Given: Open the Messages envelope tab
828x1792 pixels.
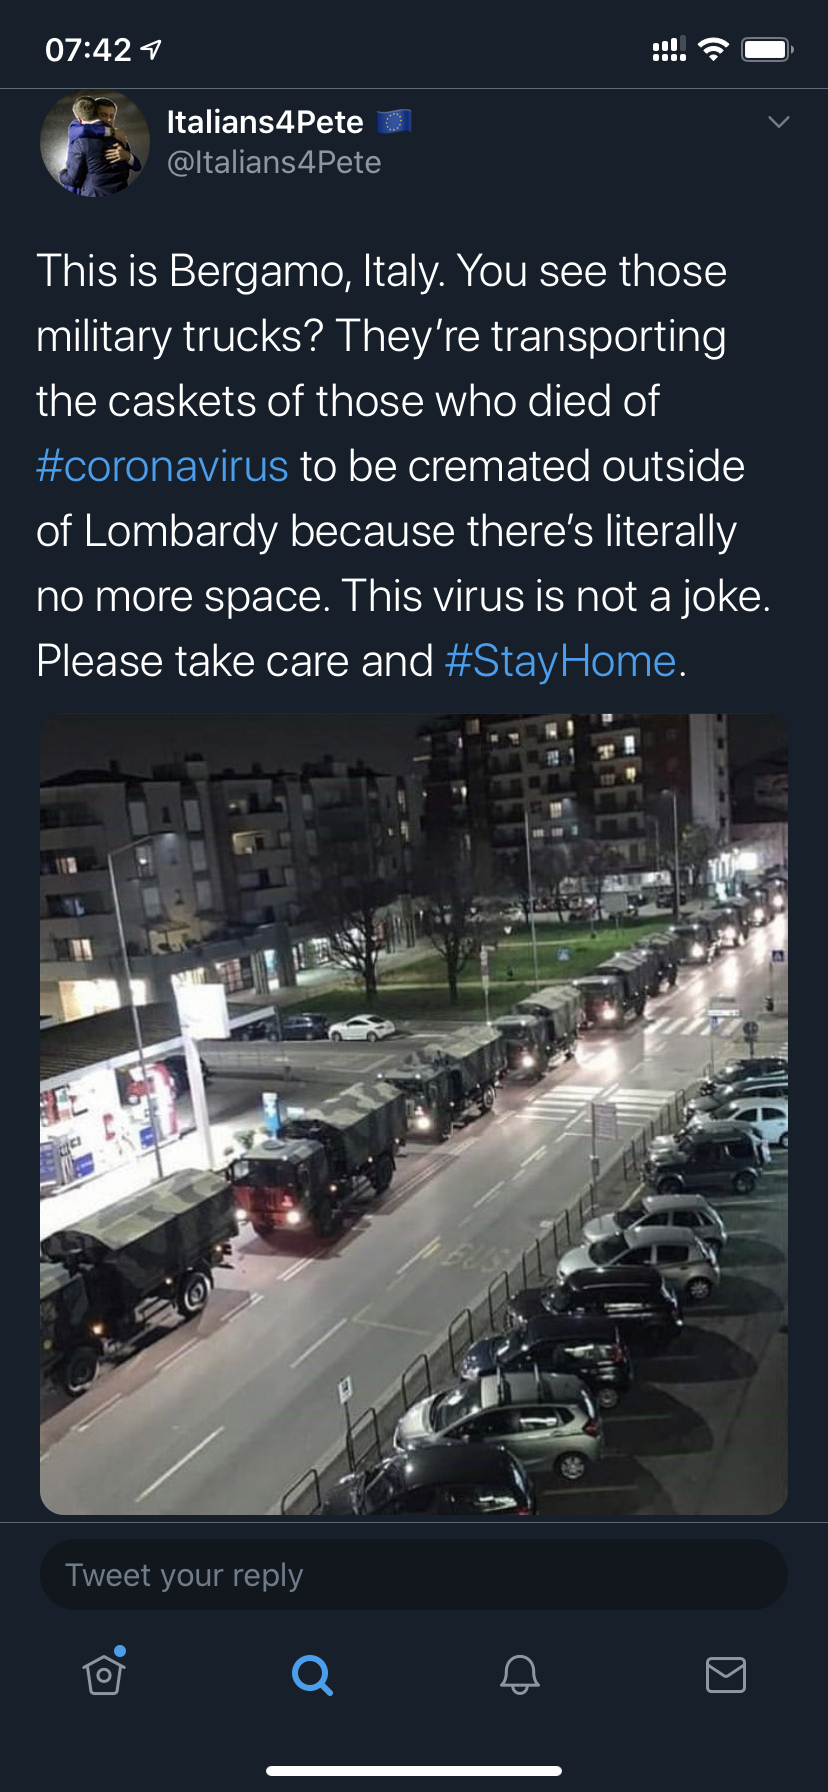Looking at the screenshot, I should pos(725,1673).
